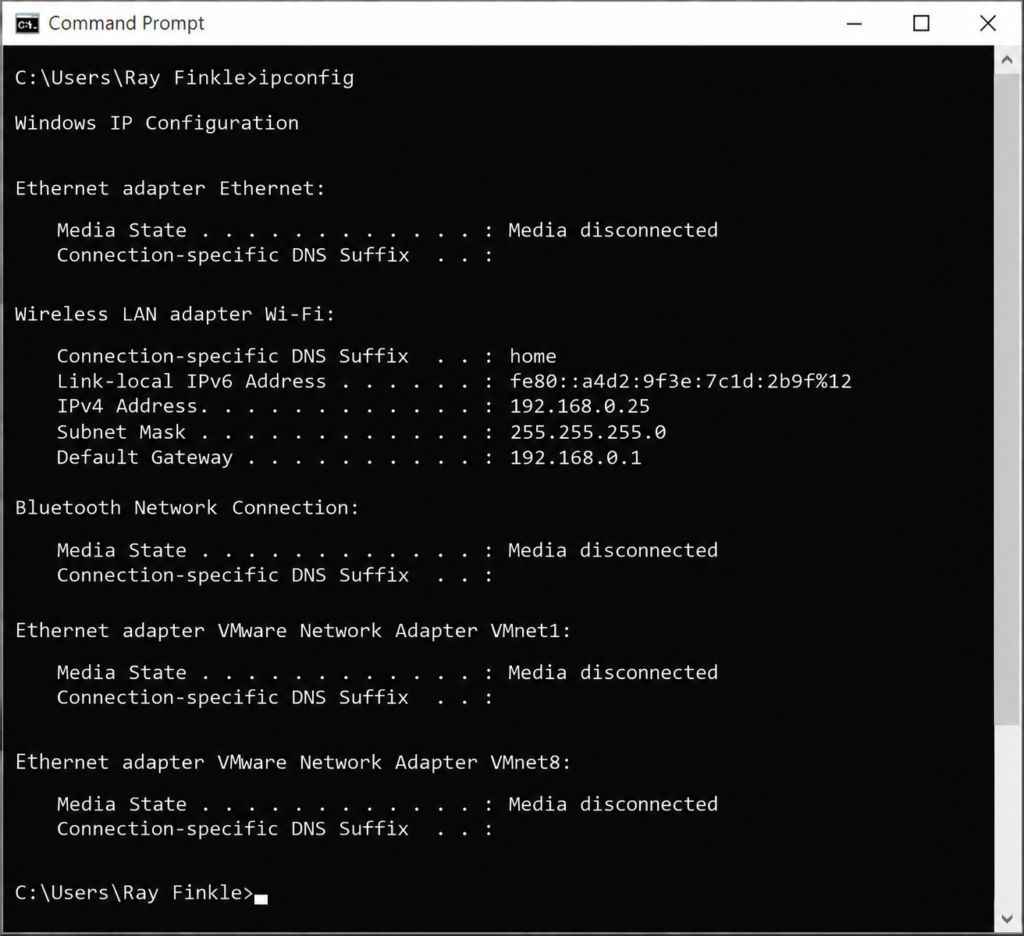1024x936 pixels.
Task: Click the vertical scrollbar thumb
Action: tap(1006, 398)
